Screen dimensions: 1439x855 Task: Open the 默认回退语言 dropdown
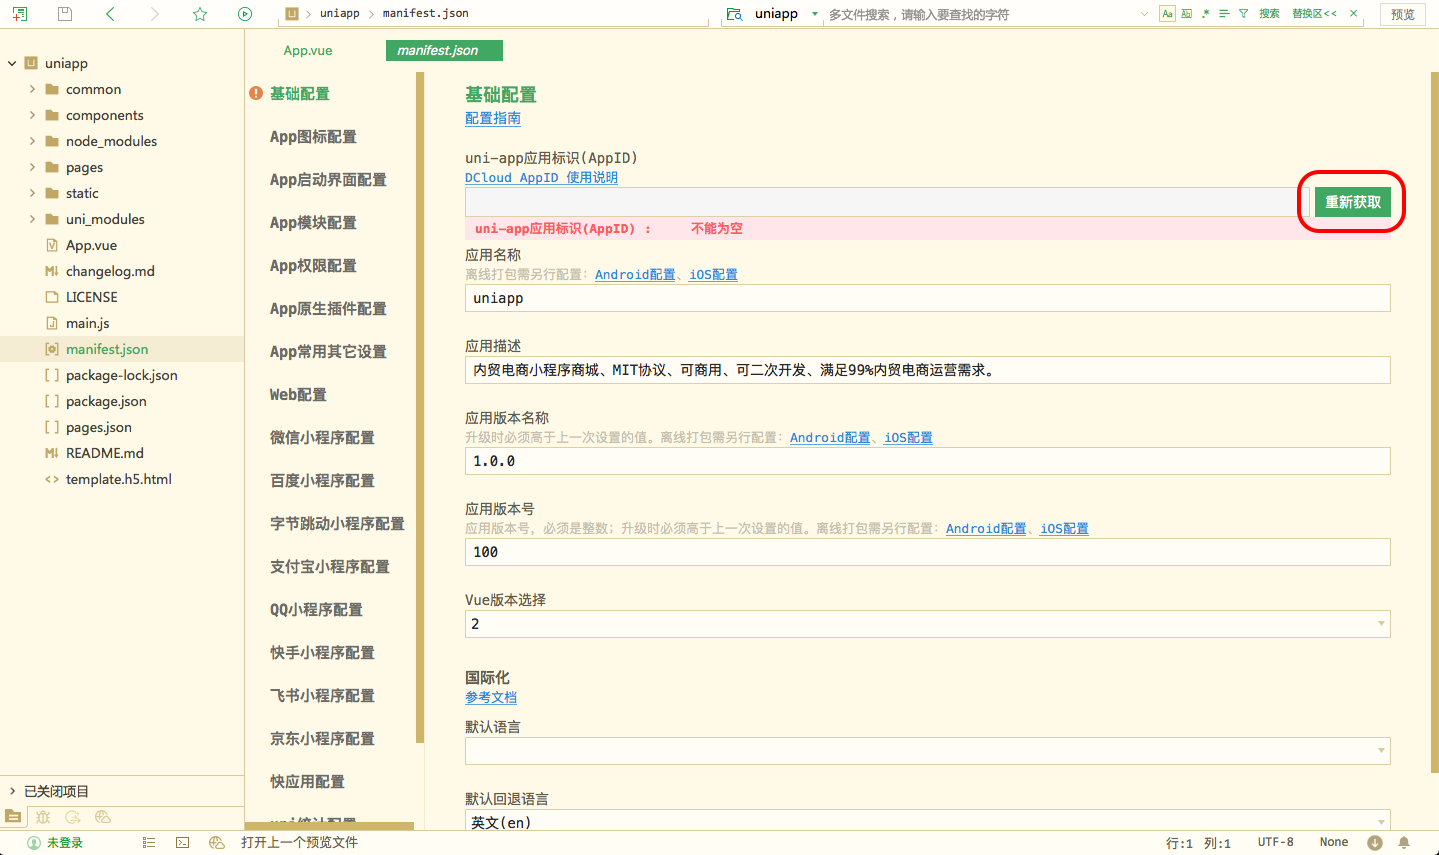[x=928, y=822]
